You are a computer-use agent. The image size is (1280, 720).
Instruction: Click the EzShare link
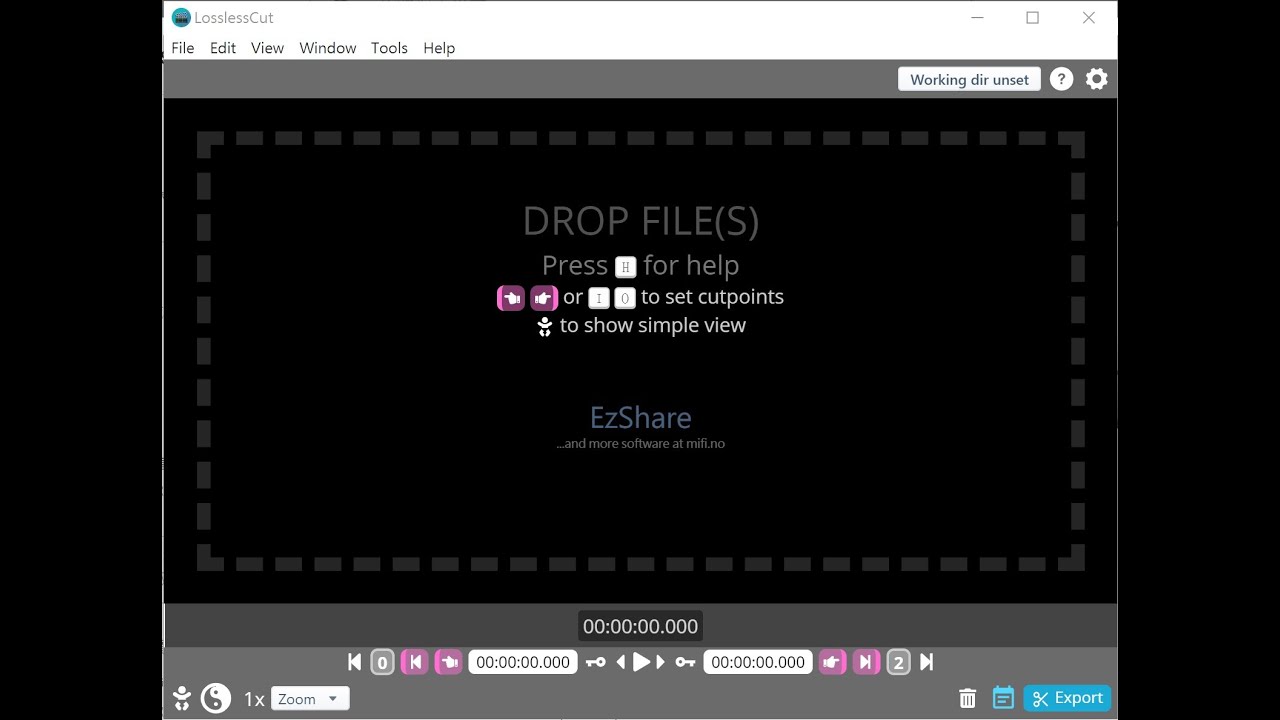(640, 417)
